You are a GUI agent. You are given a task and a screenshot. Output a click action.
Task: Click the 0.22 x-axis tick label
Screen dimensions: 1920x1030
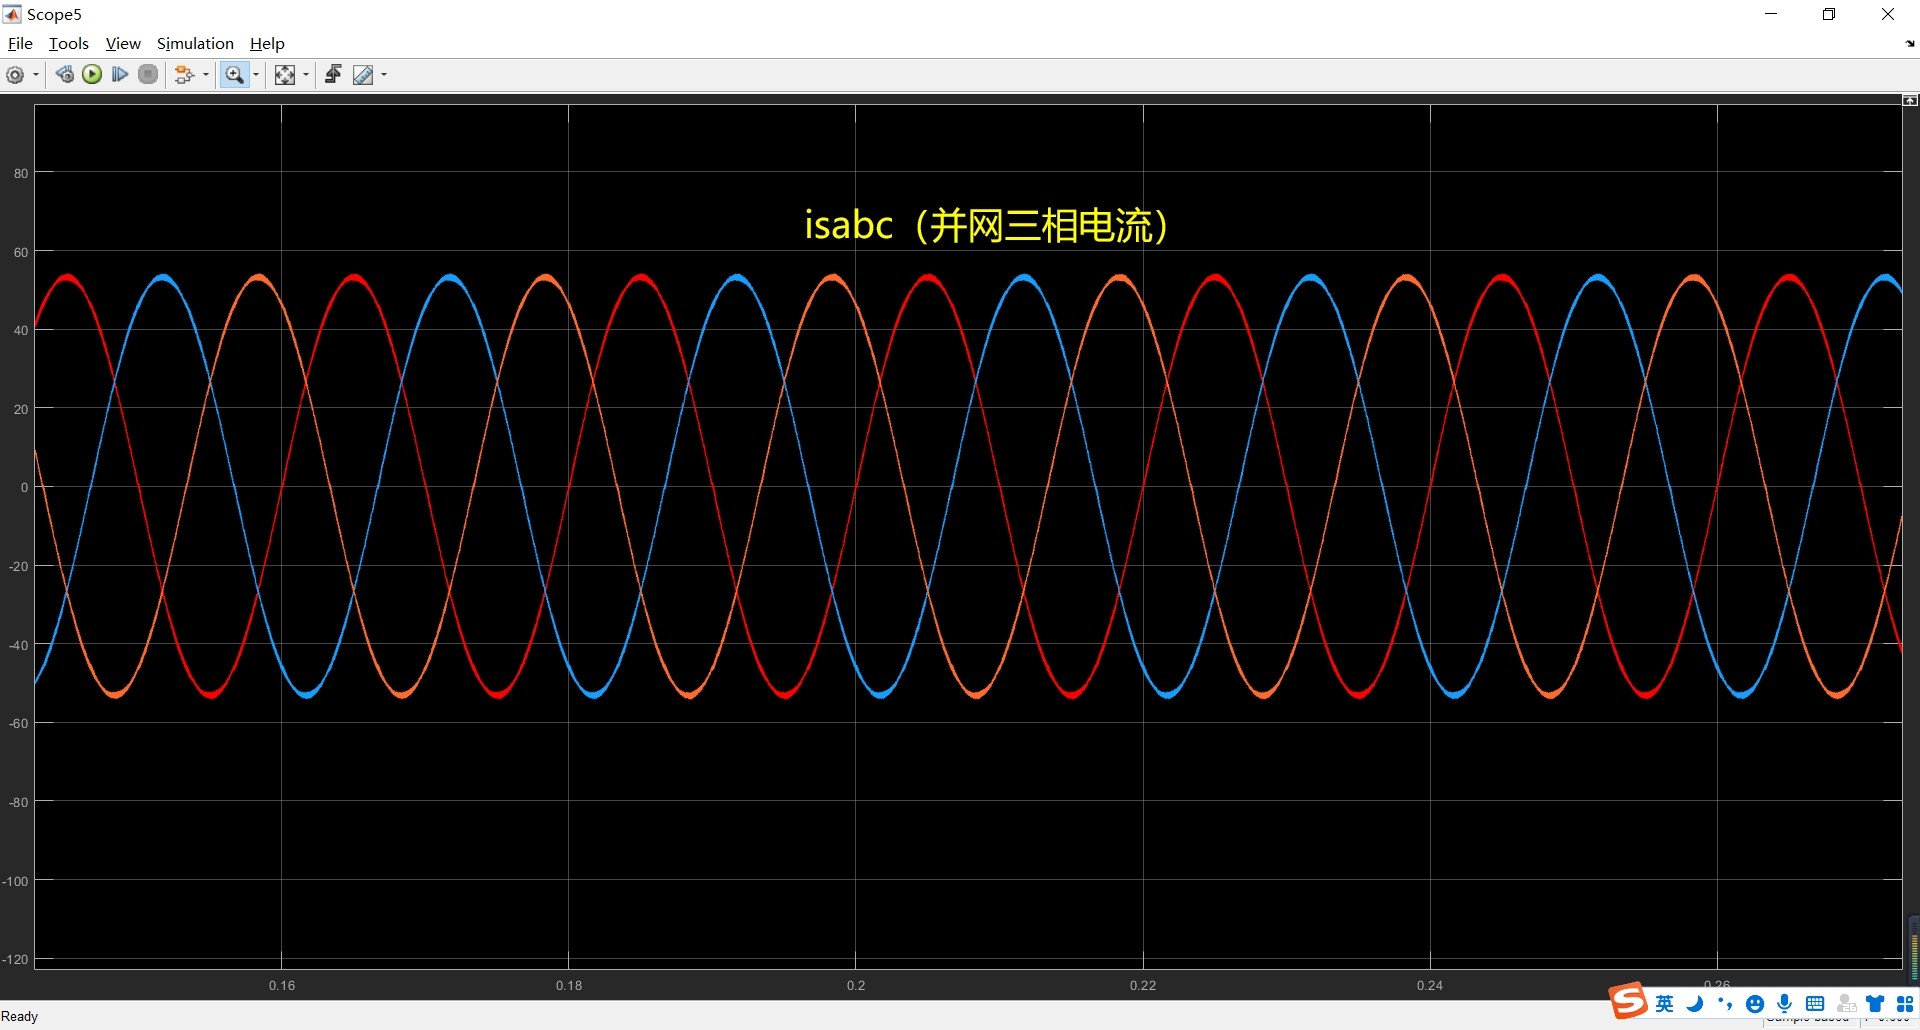point(1143,985)
